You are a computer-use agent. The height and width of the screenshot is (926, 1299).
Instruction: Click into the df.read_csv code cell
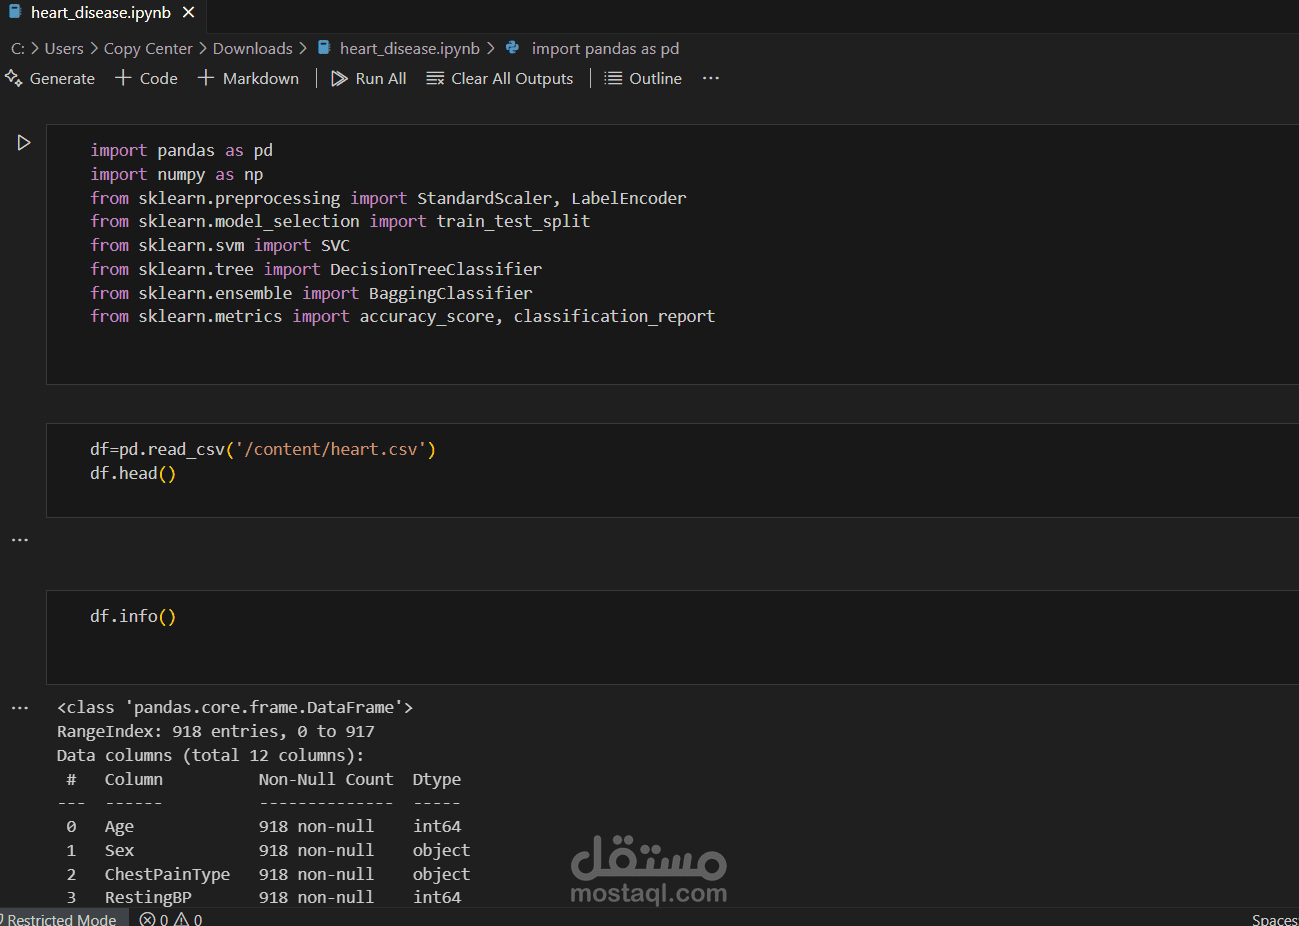pyautogui.click(x=672, y=470)
